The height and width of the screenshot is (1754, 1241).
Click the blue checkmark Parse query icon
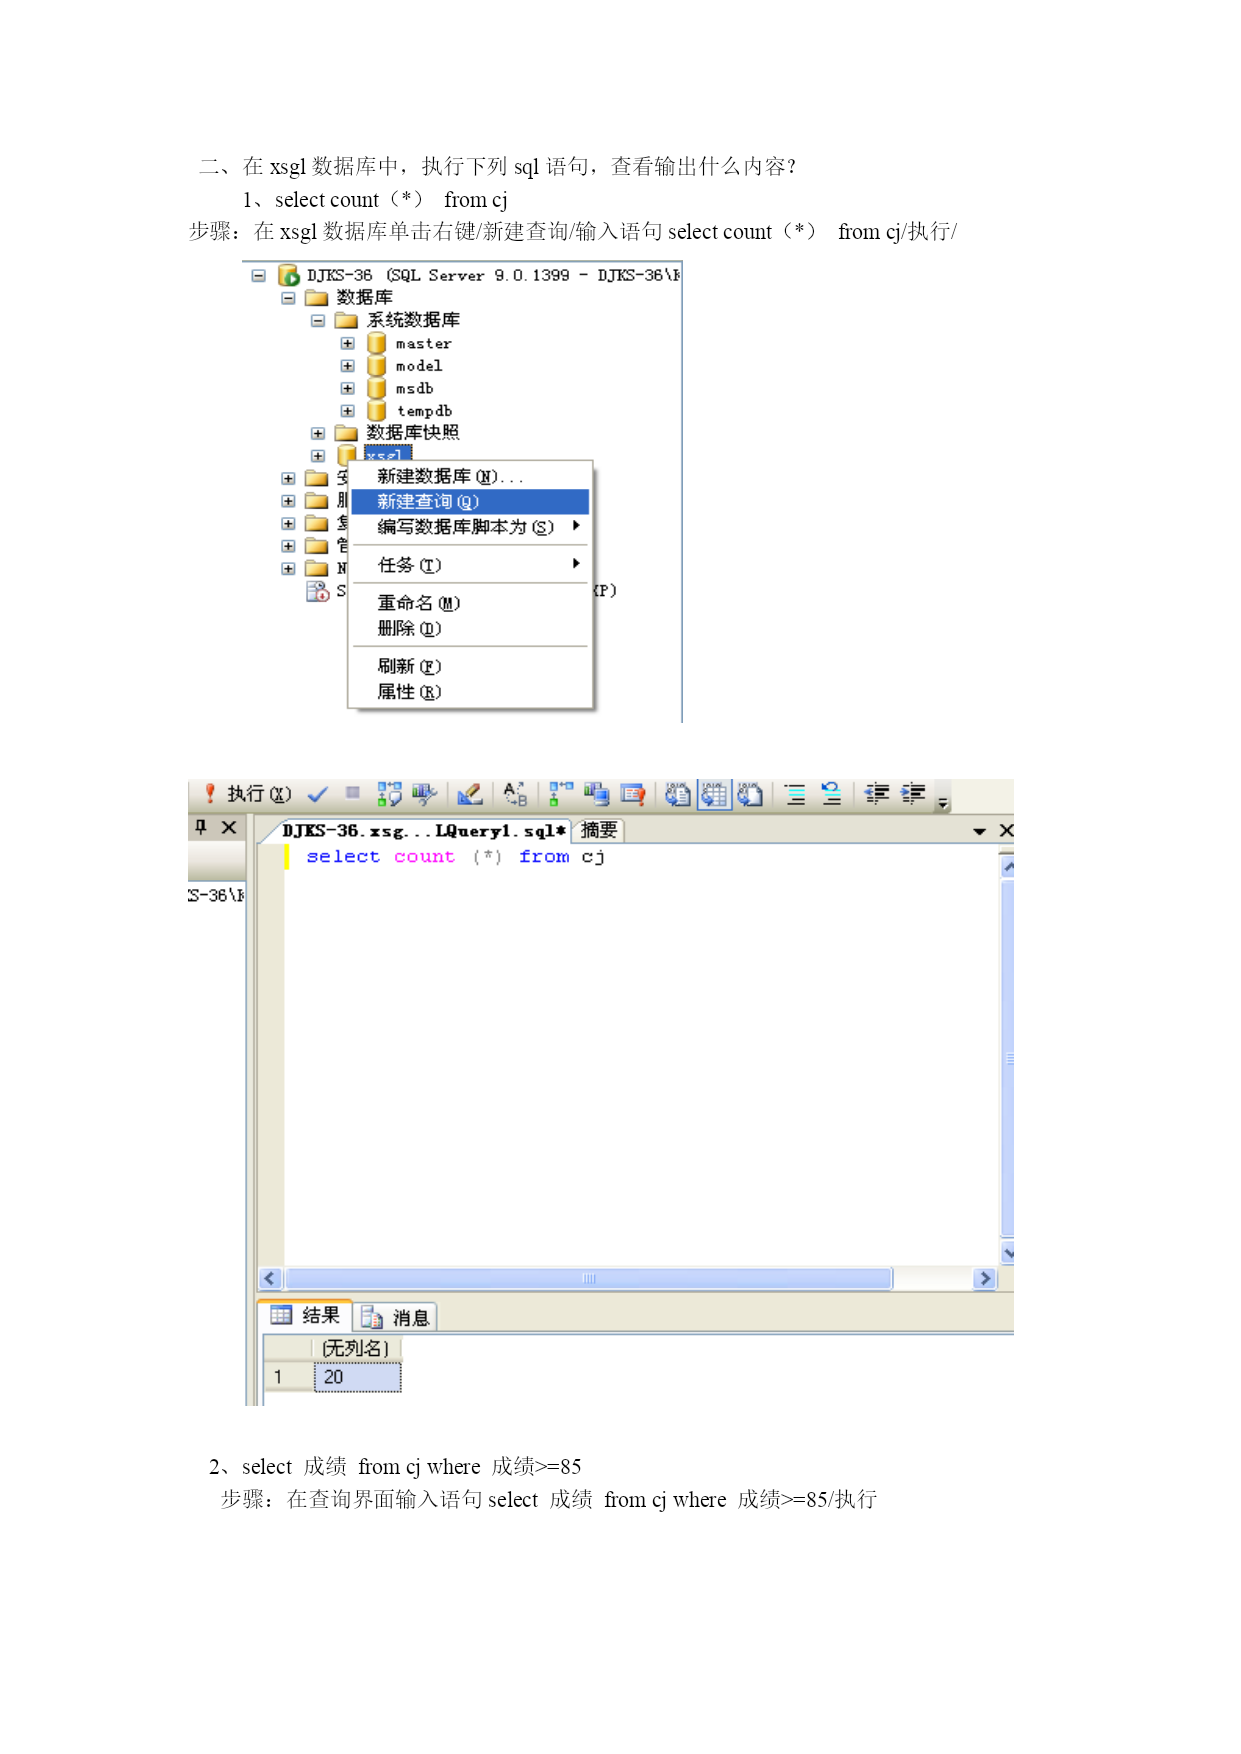[x=318, y=795]
